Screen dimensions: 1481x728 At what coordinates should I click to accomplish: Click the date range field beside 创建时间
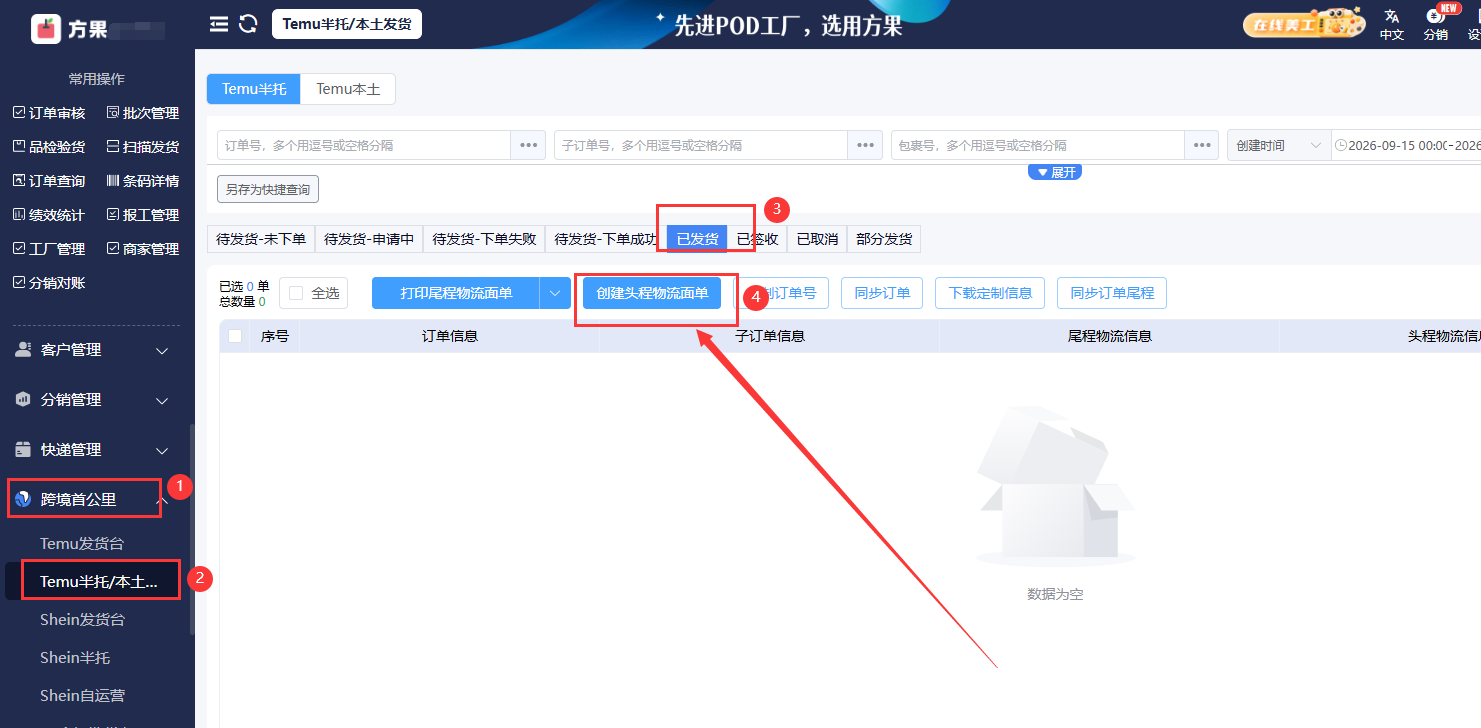point(1406,145)
